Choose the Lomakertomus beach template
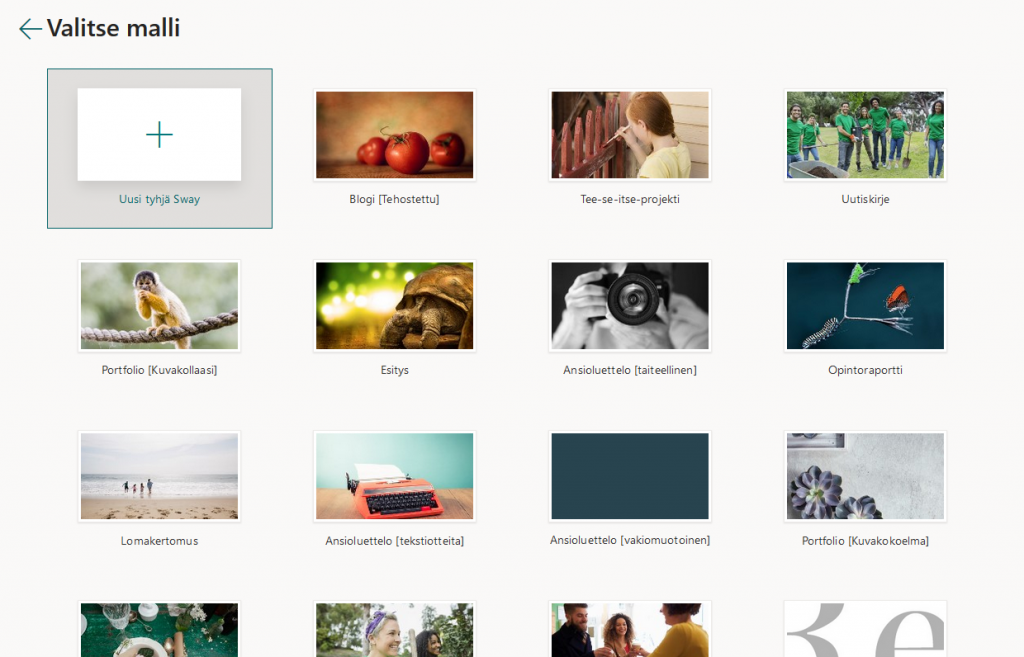The height and width of the screenshot is (657, 1024). [159, 476]
